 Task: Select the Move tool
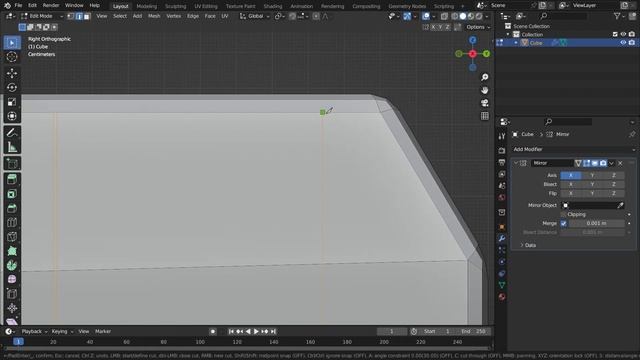pyautogui.click(x=12, y=73)
